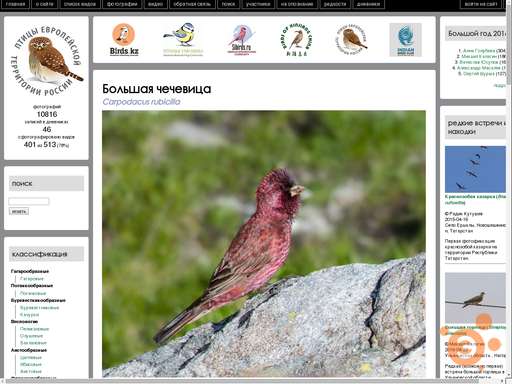The width and height of the screenshot is (512, 384).
Task: Open the 'видео' top menu item
Action: point(155,4)
